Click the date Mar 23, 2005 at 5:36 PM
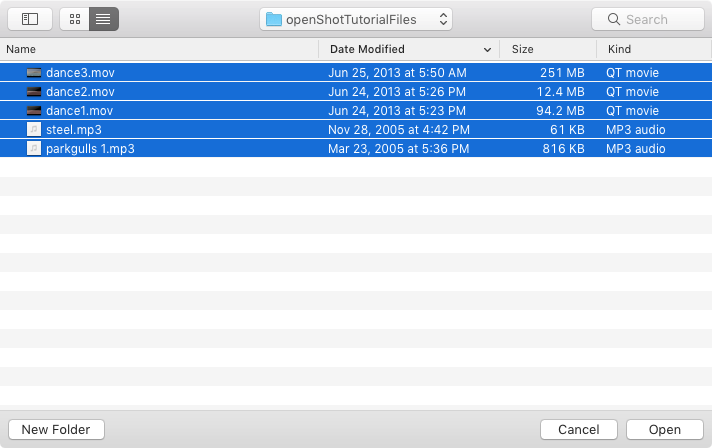Image resolution: width=712 pixels, height=448 pixels. pos(398,149)
